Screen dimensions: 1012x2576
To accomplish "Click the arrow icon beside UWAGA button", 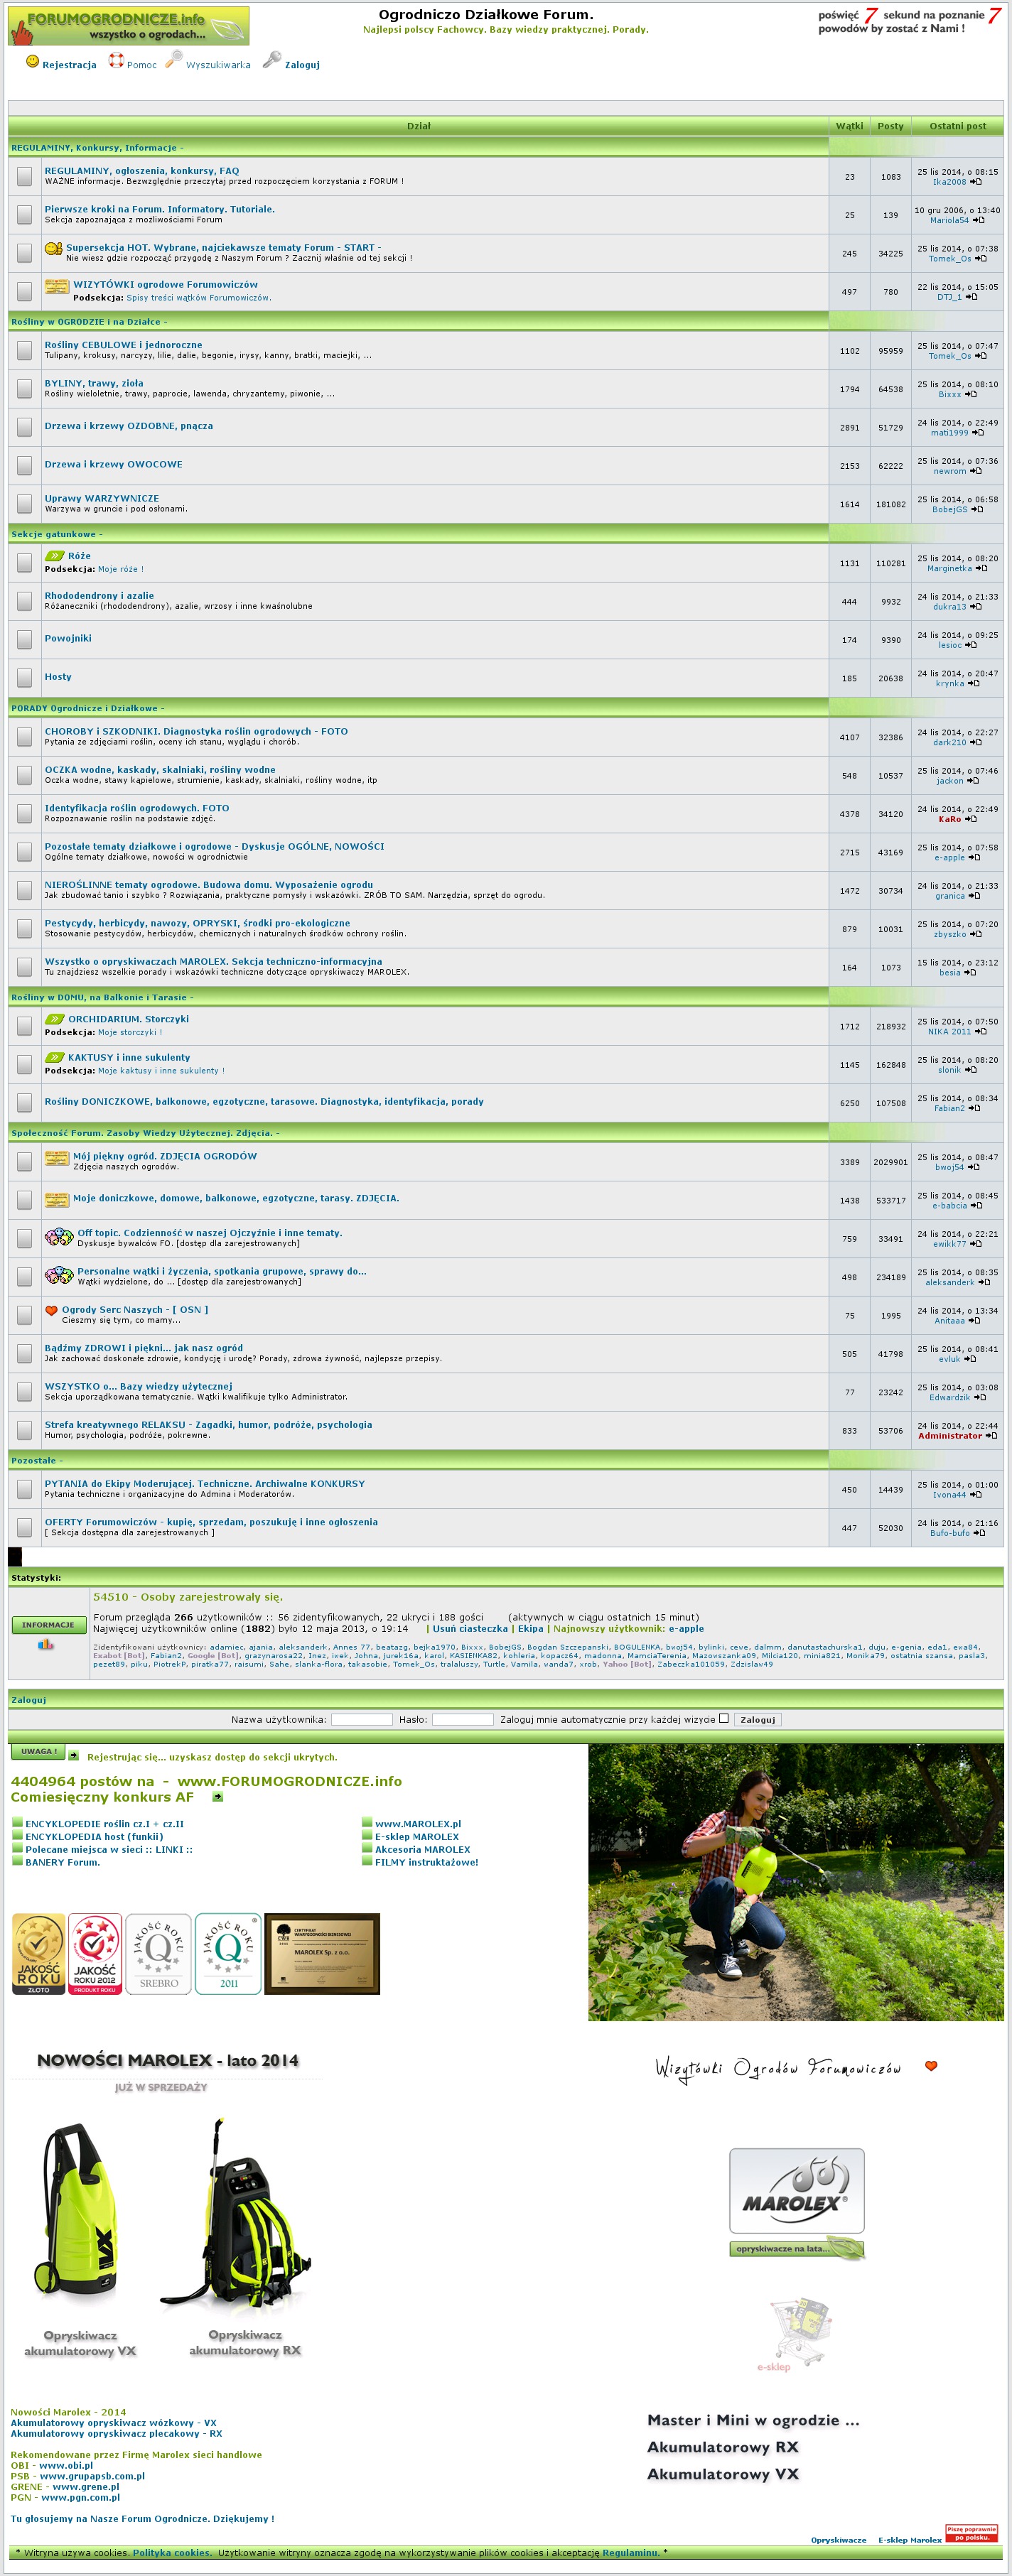I will coord(74,1755).
